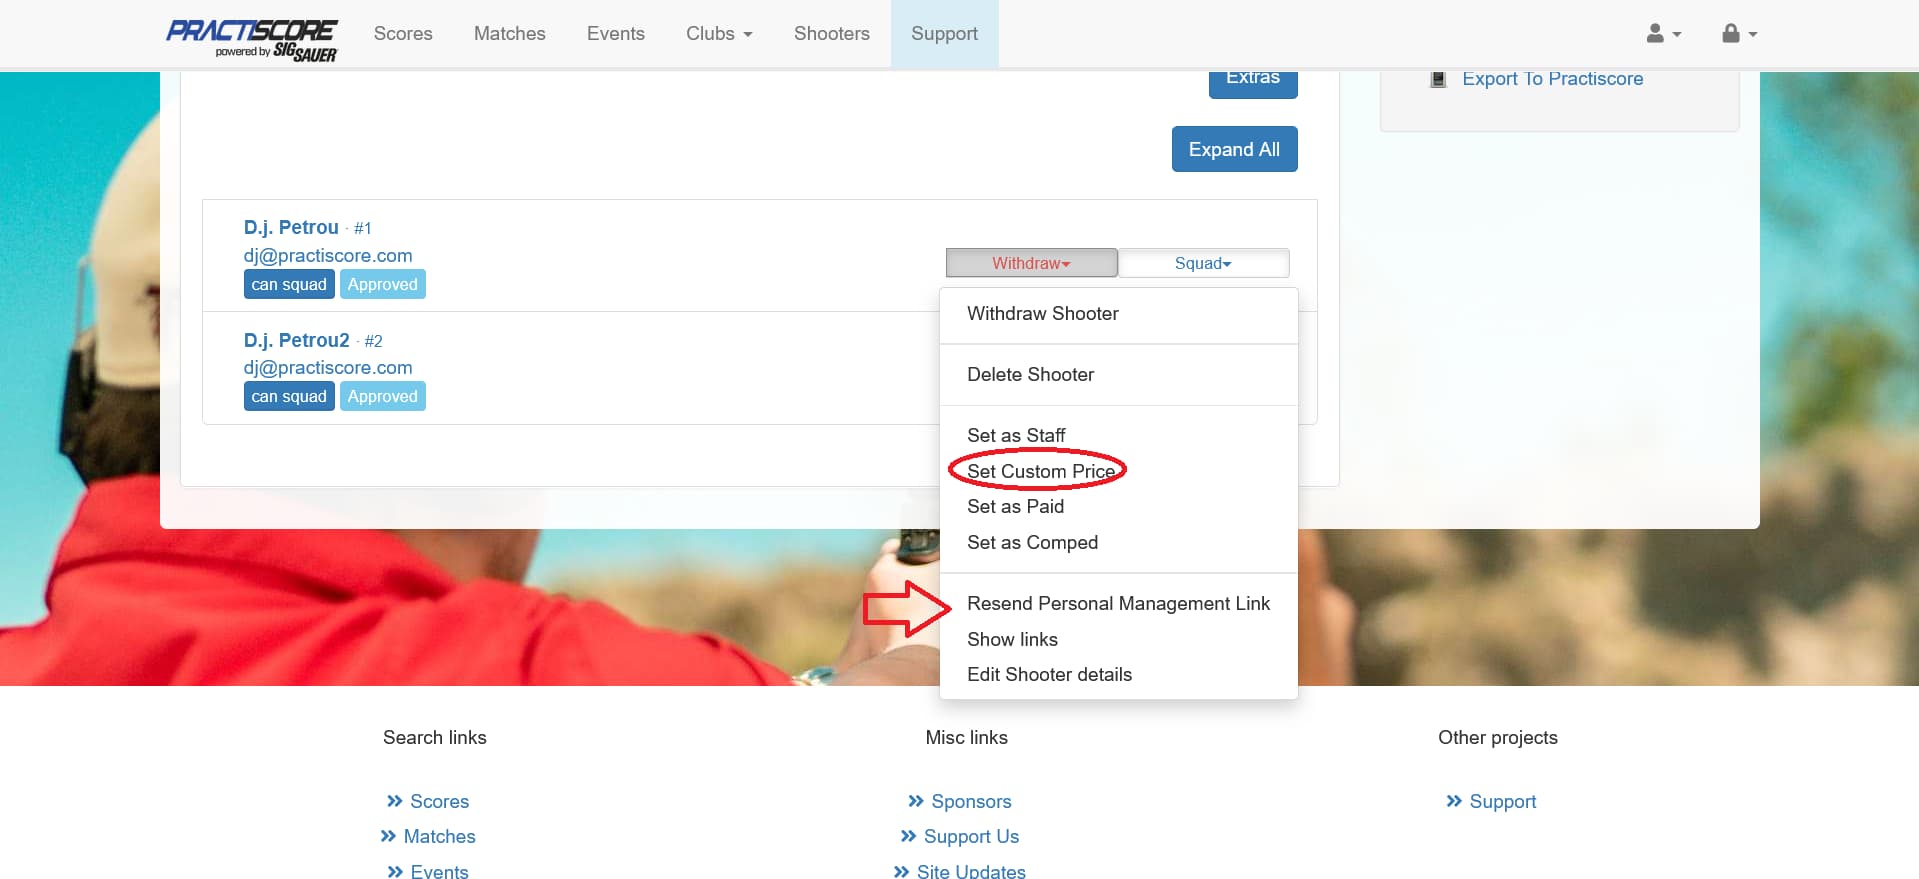Click can squad badge for D.j. Petrou #1
Screen dimensions: 1919x879
point(289,284)
